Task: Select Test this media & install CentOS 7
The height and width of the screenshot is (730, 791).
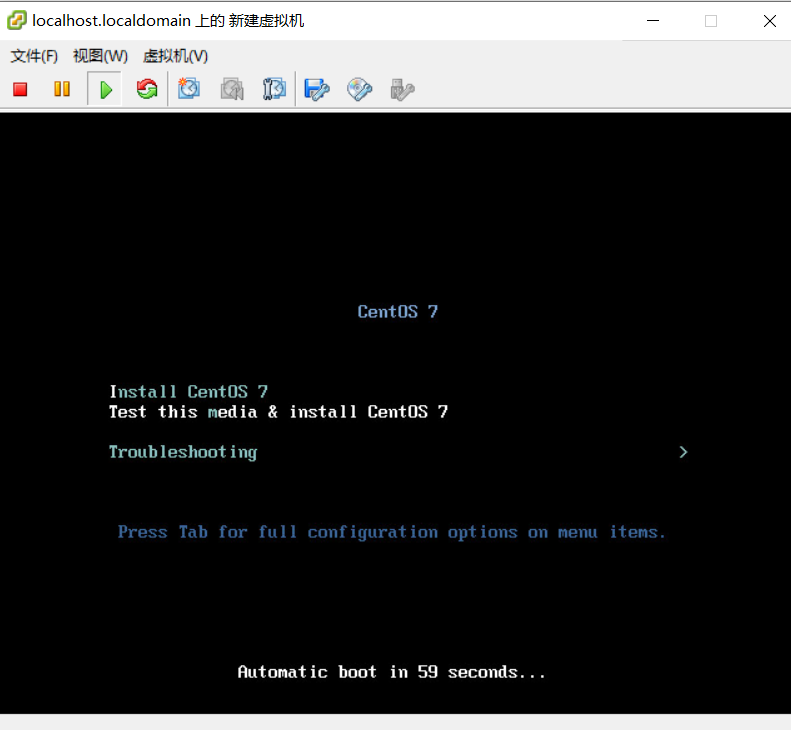Action: coord(278,412)
